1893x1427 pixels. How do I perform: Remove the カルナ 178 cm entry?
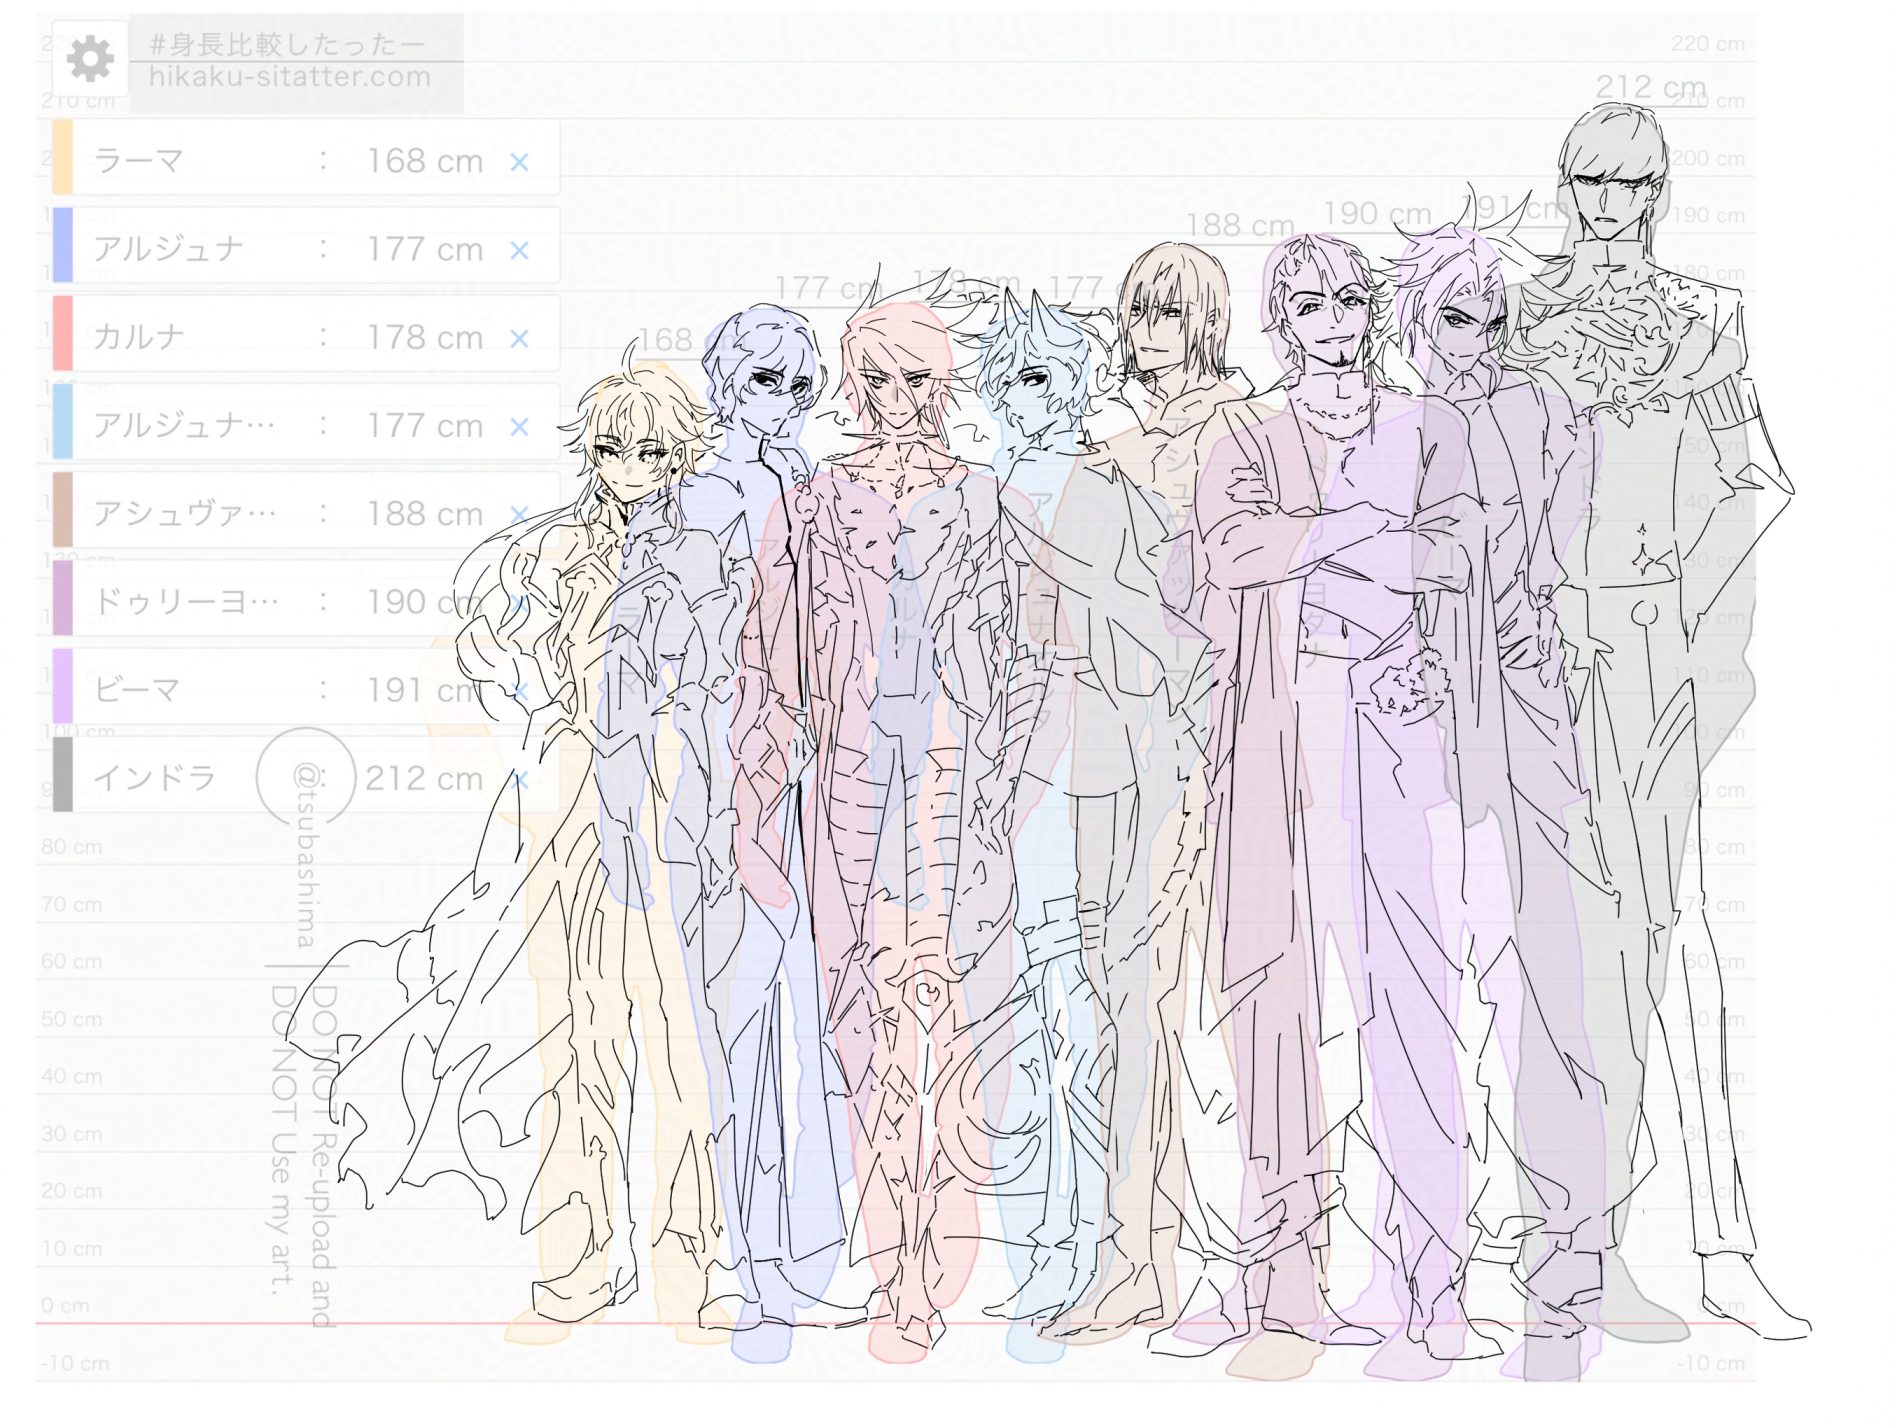[x=519, y=338]
